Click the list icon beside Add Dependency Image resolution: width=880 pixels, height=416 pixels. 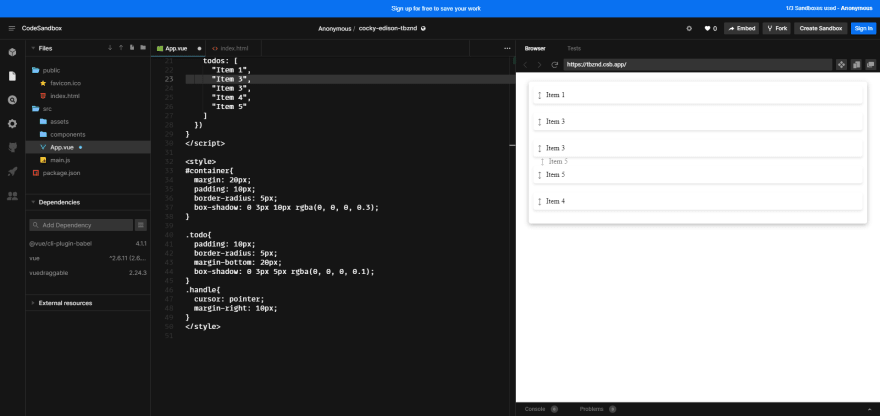(x=141, y=225)
